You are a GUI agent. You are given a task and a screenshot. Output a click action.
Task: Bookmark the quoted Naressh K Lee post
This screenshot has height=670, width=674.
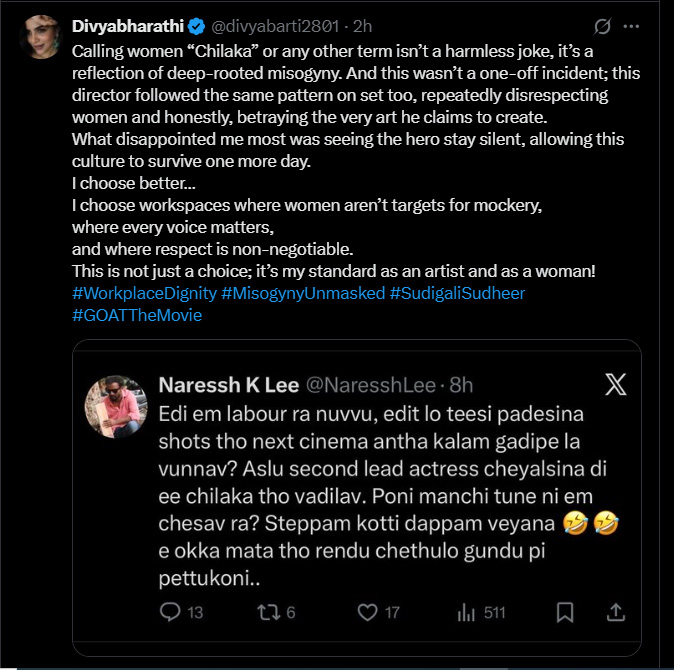[x=565, y=612]
